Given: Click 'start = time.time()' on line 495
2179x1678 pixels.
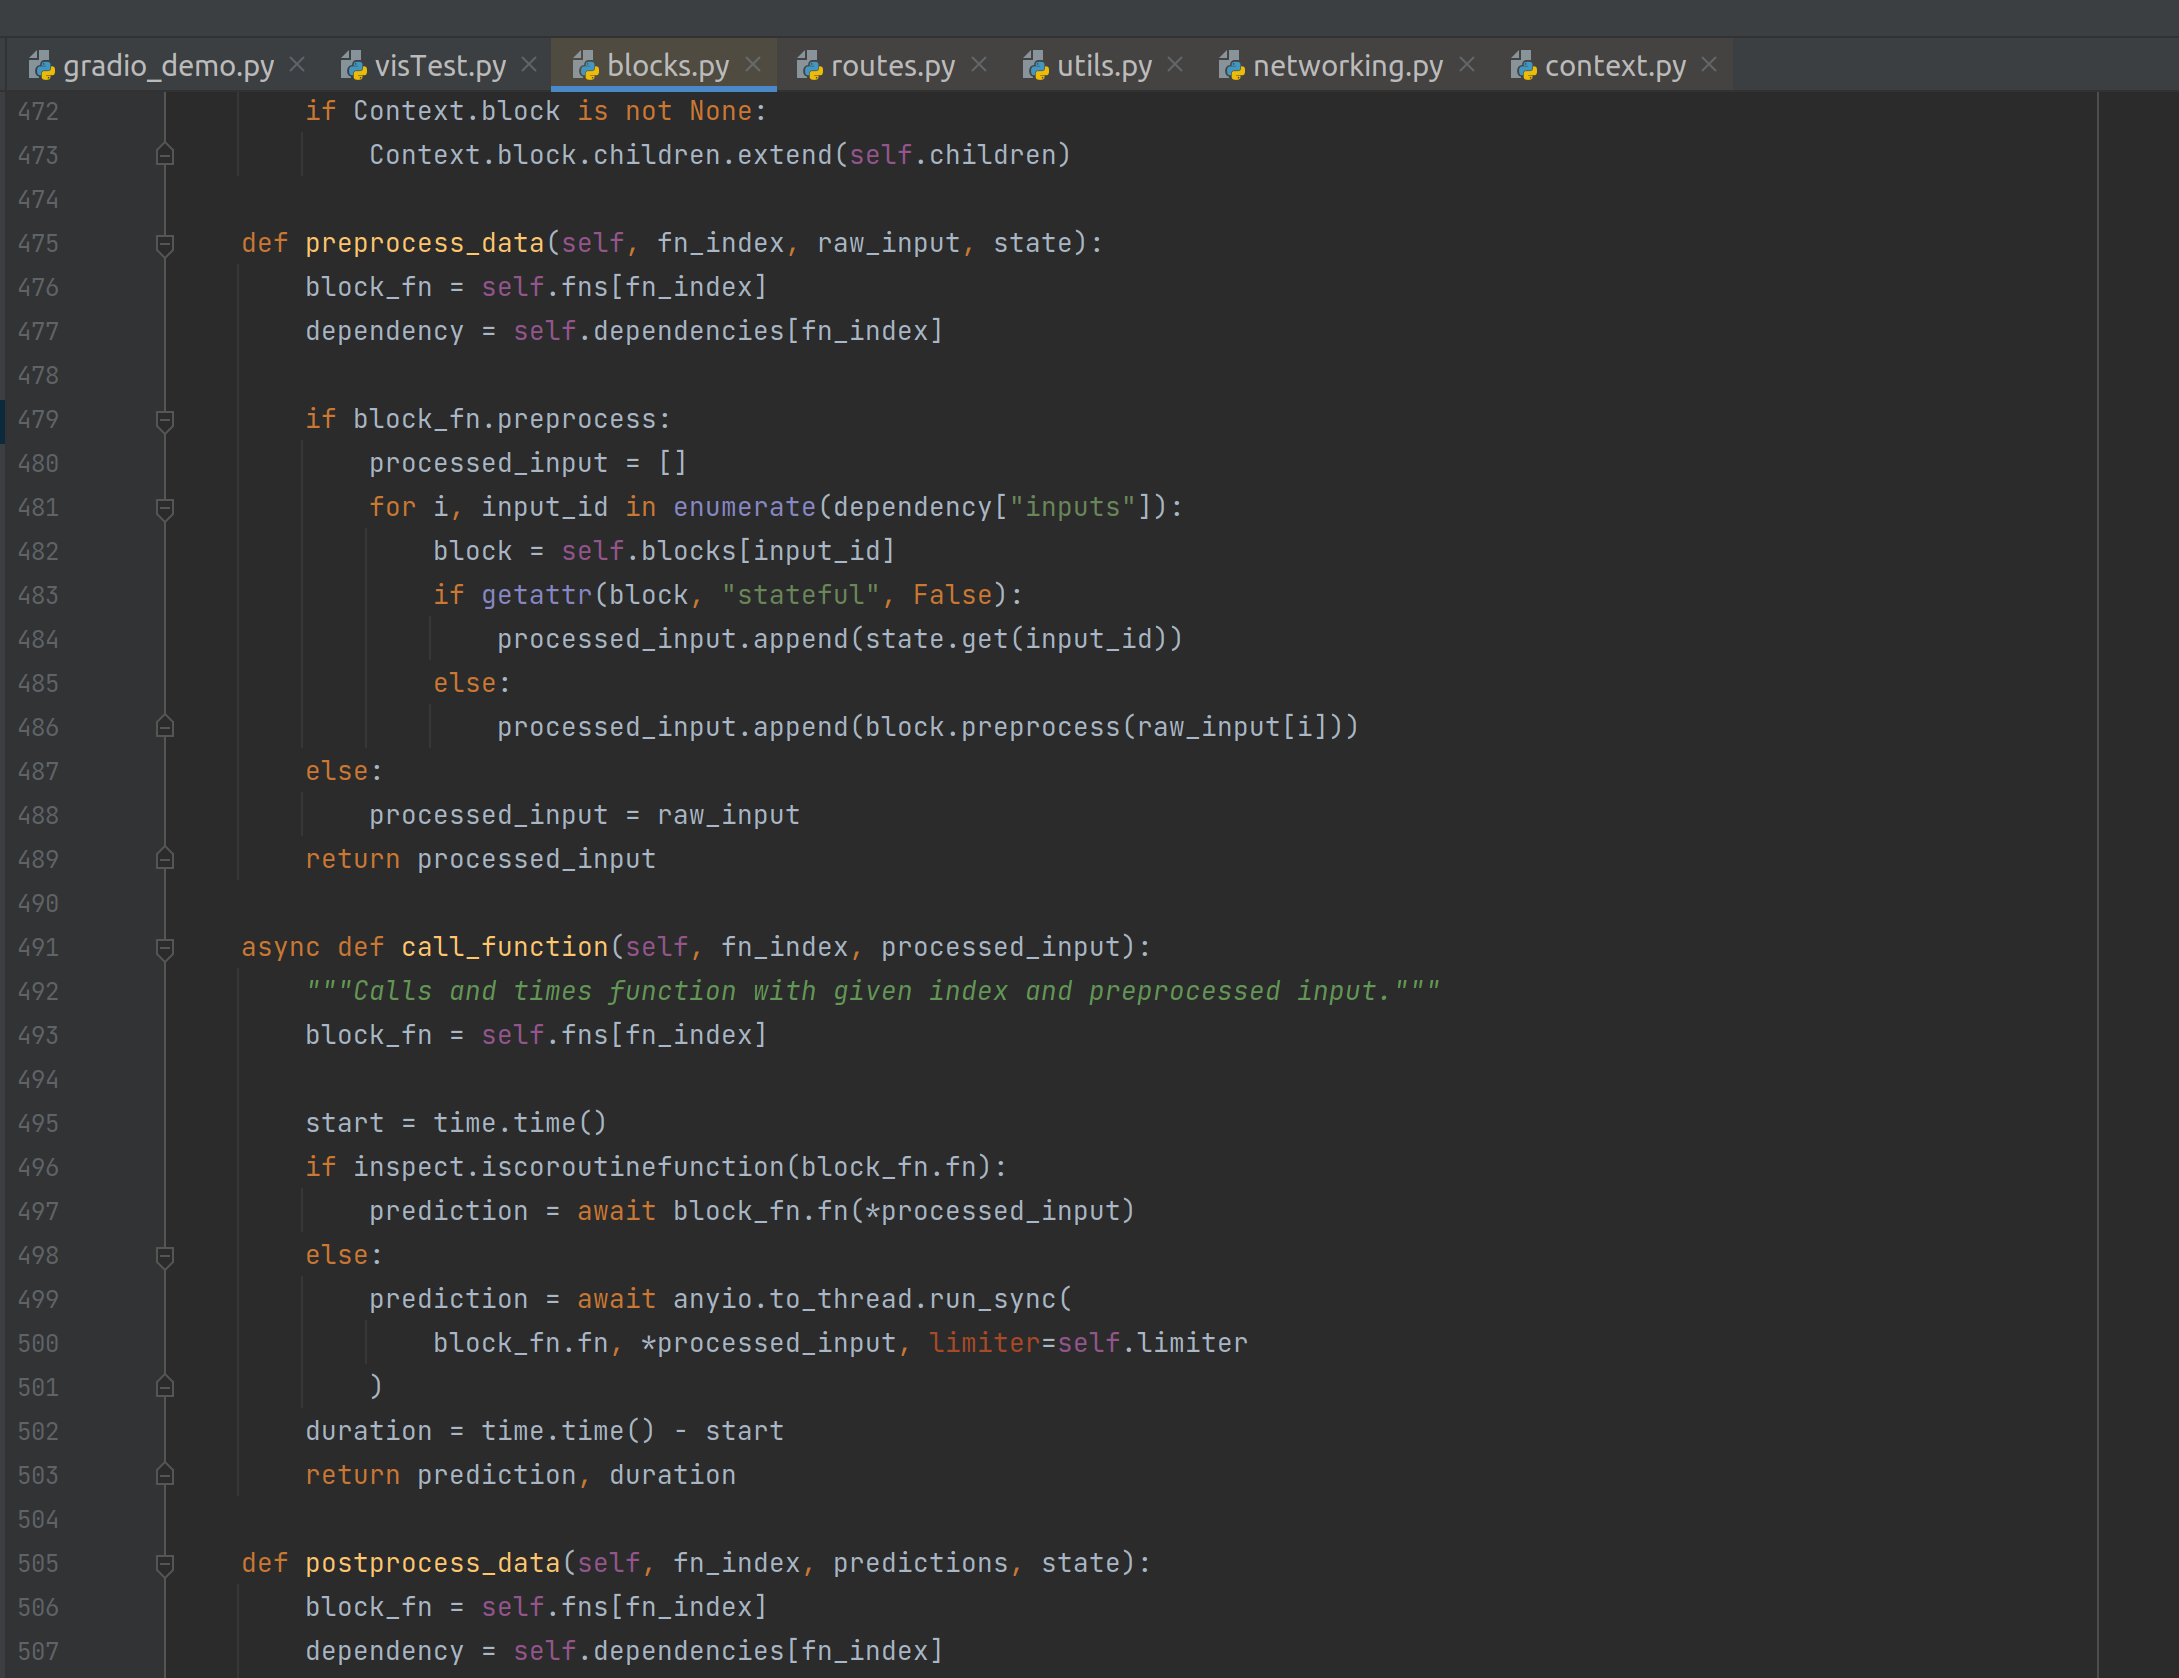Looking at the screenshot, I should (x=456, y=1124).
